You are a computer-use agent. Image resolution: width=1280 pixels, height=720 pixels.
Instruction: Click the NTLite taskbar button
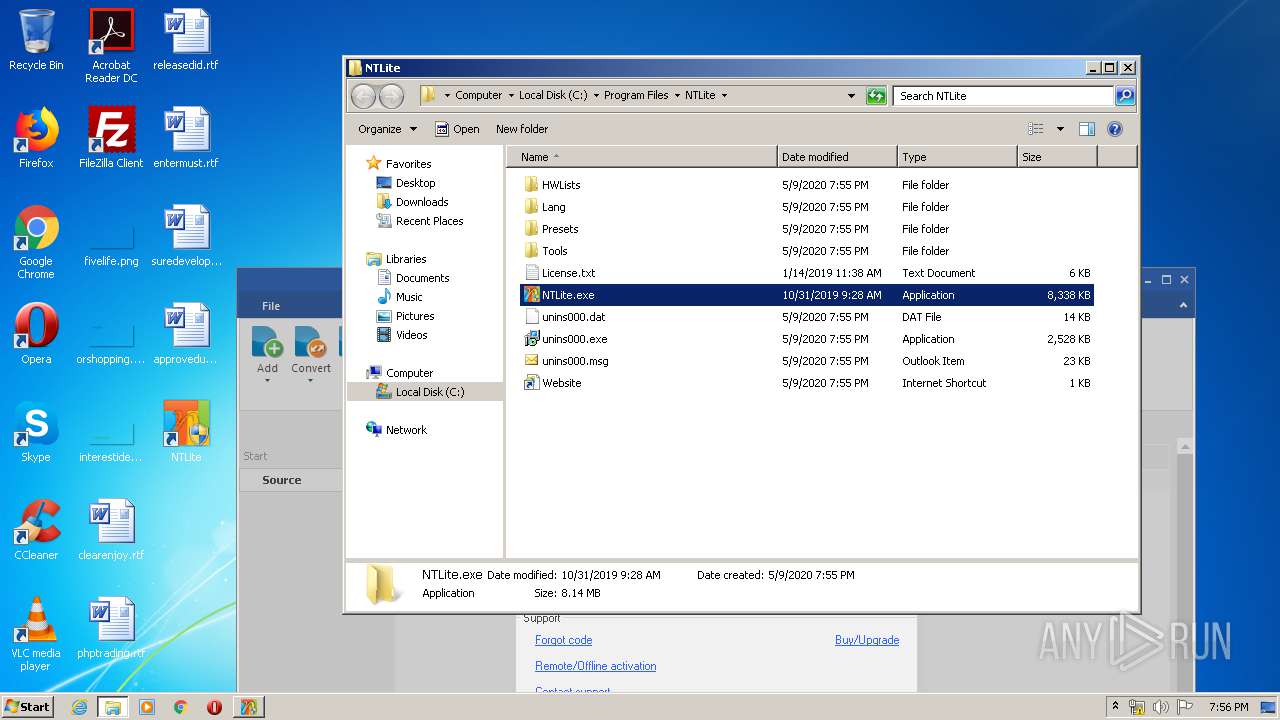[x=249, y=707]
